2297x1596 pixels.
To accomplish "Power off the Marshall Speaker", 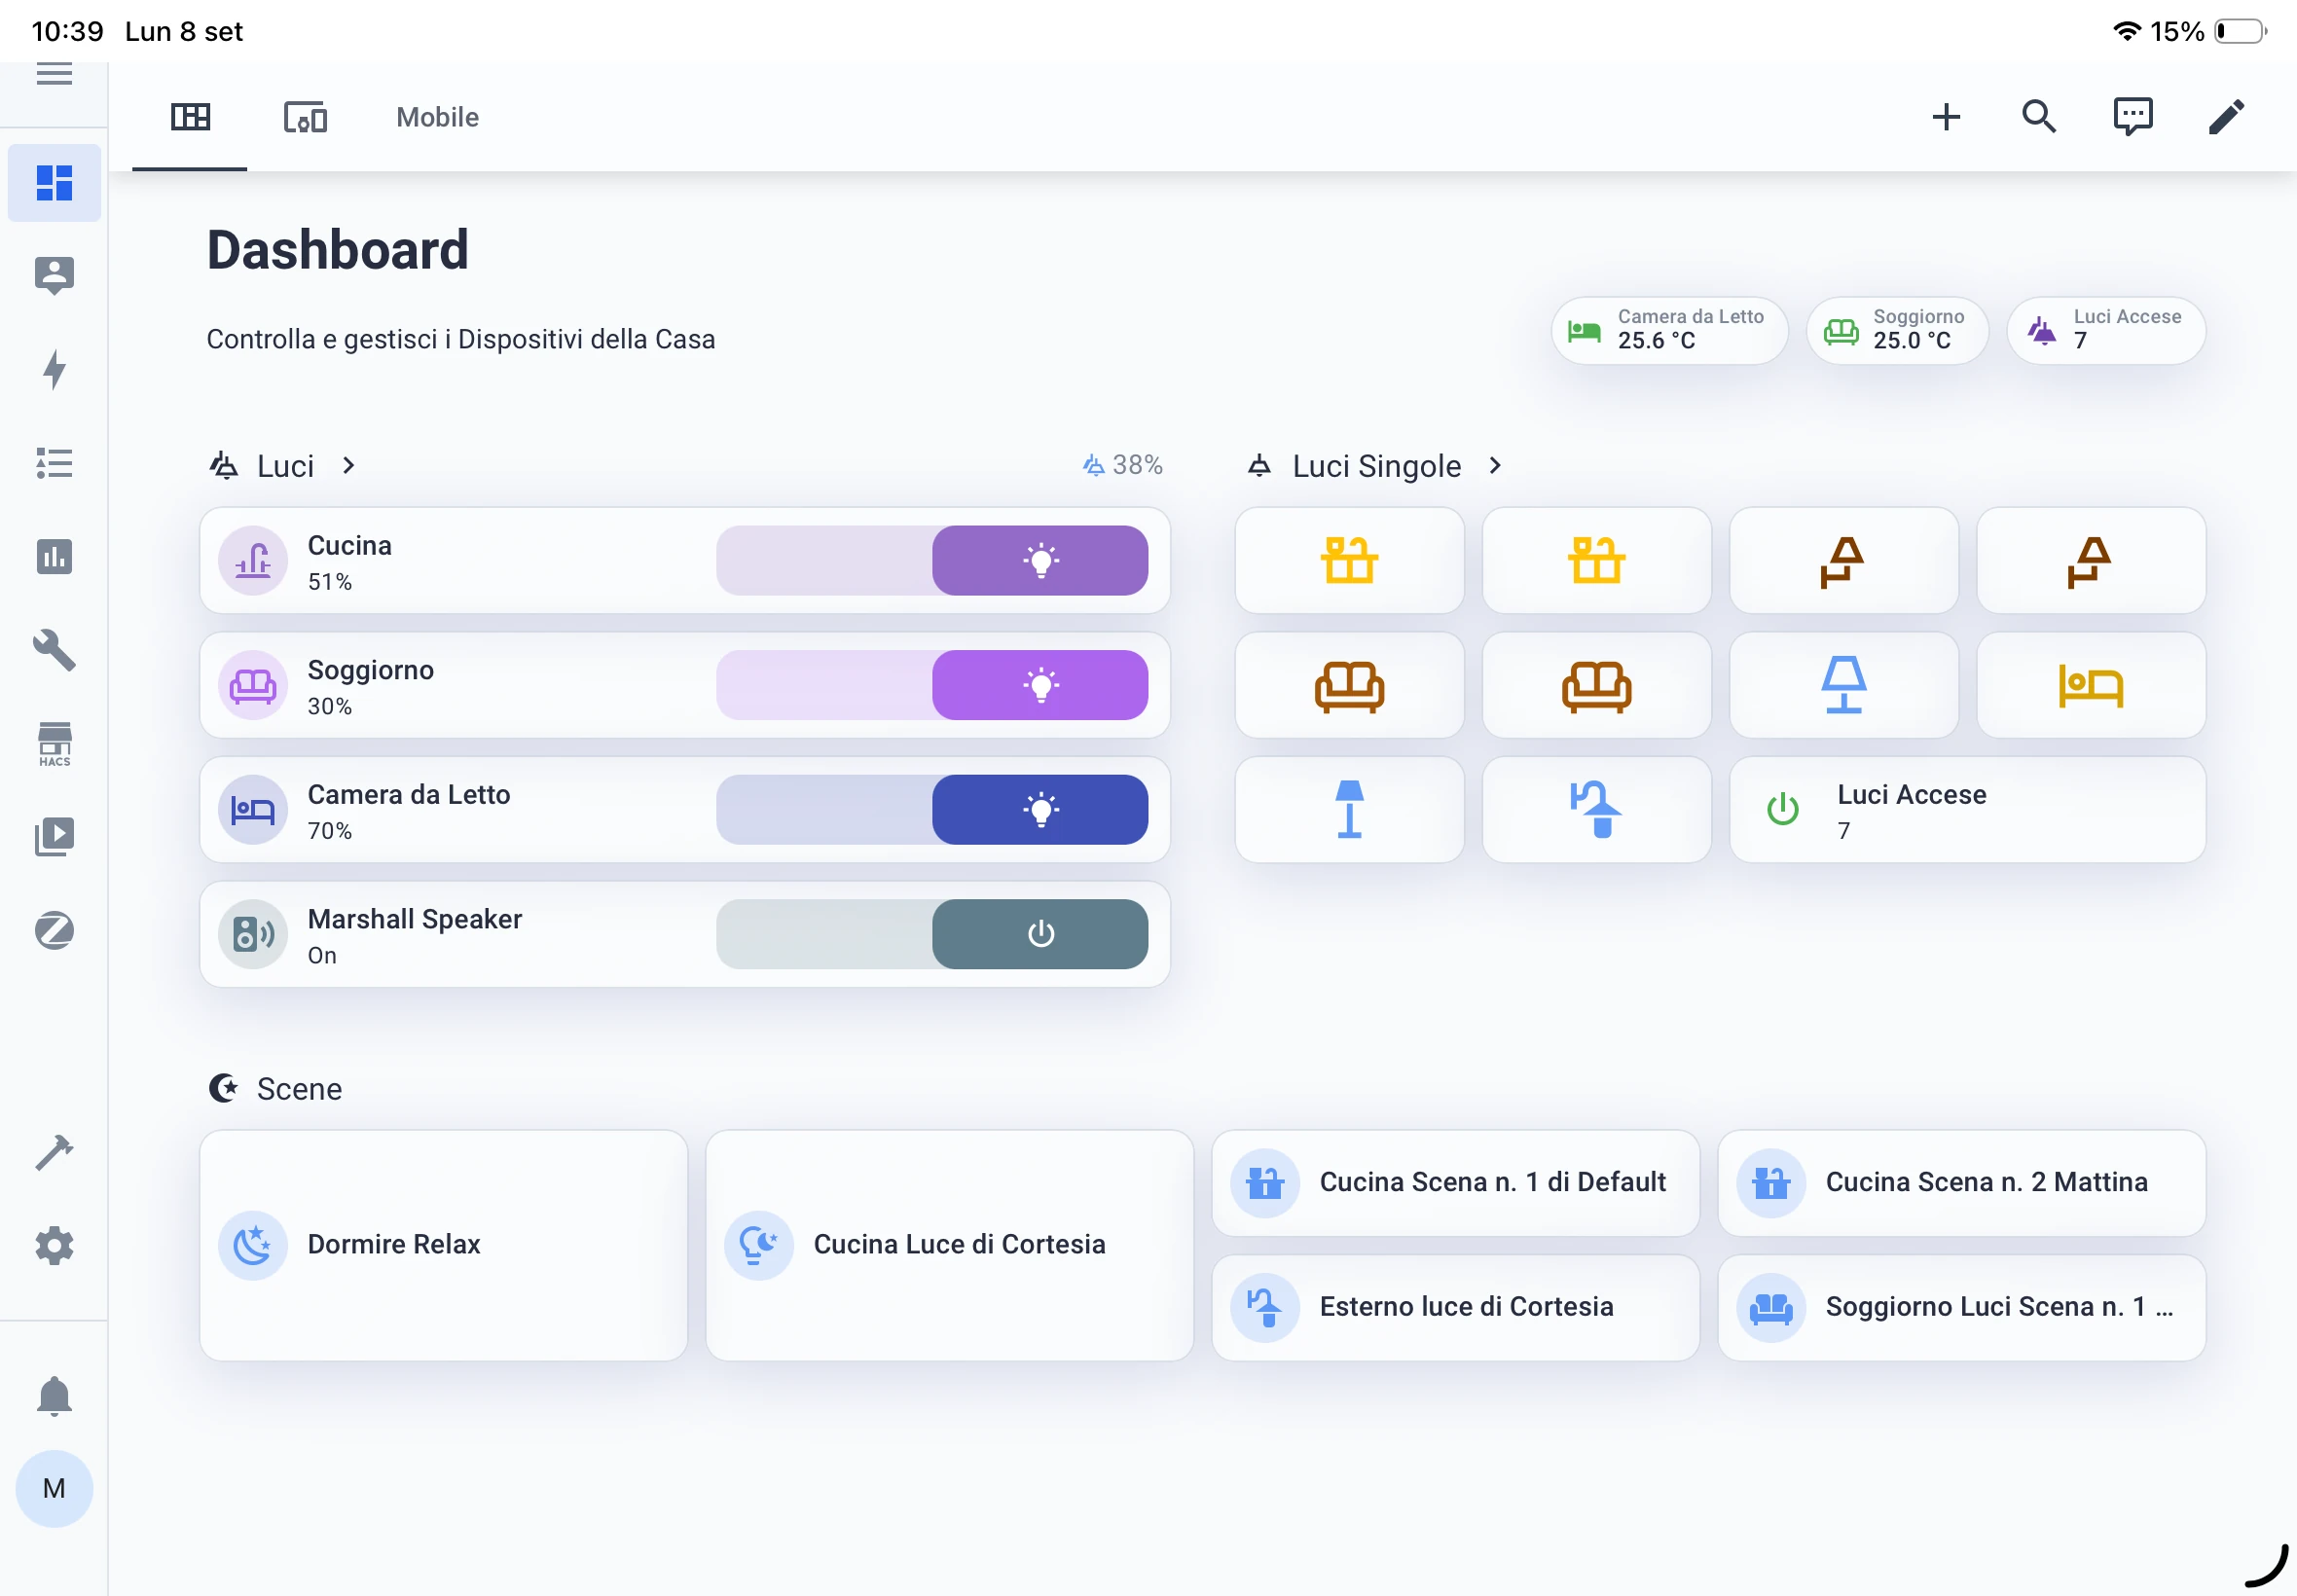I will (x=1040, y=933).
